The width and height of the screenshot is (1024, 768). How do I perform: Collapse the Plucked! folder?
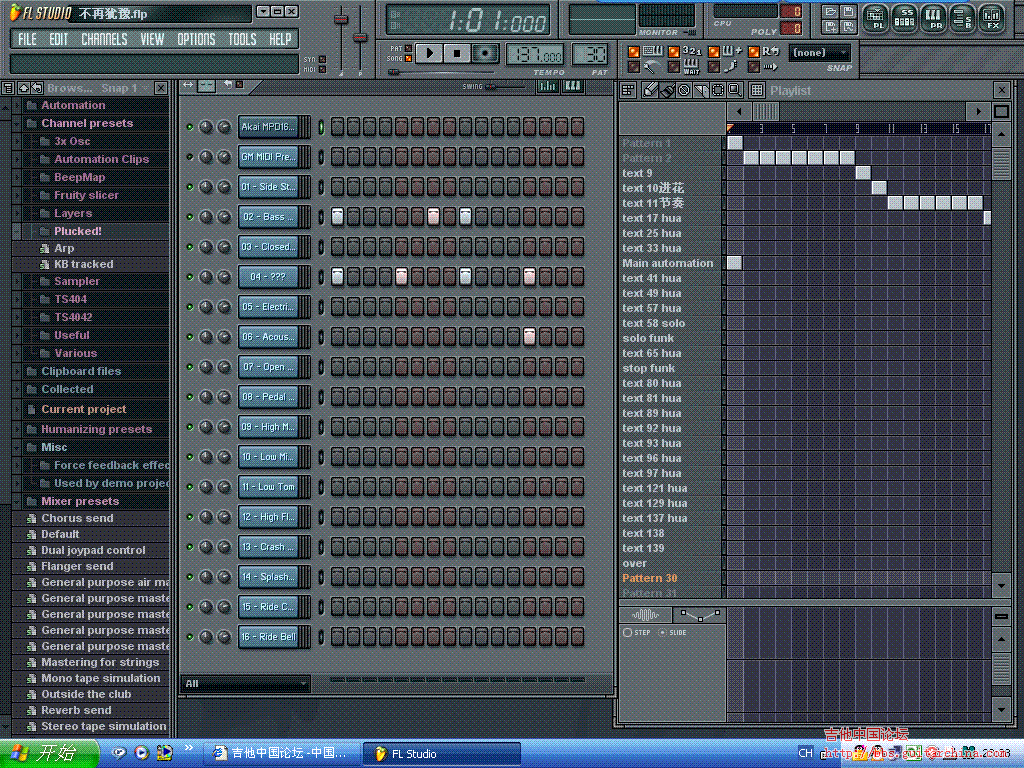(17, 231)
